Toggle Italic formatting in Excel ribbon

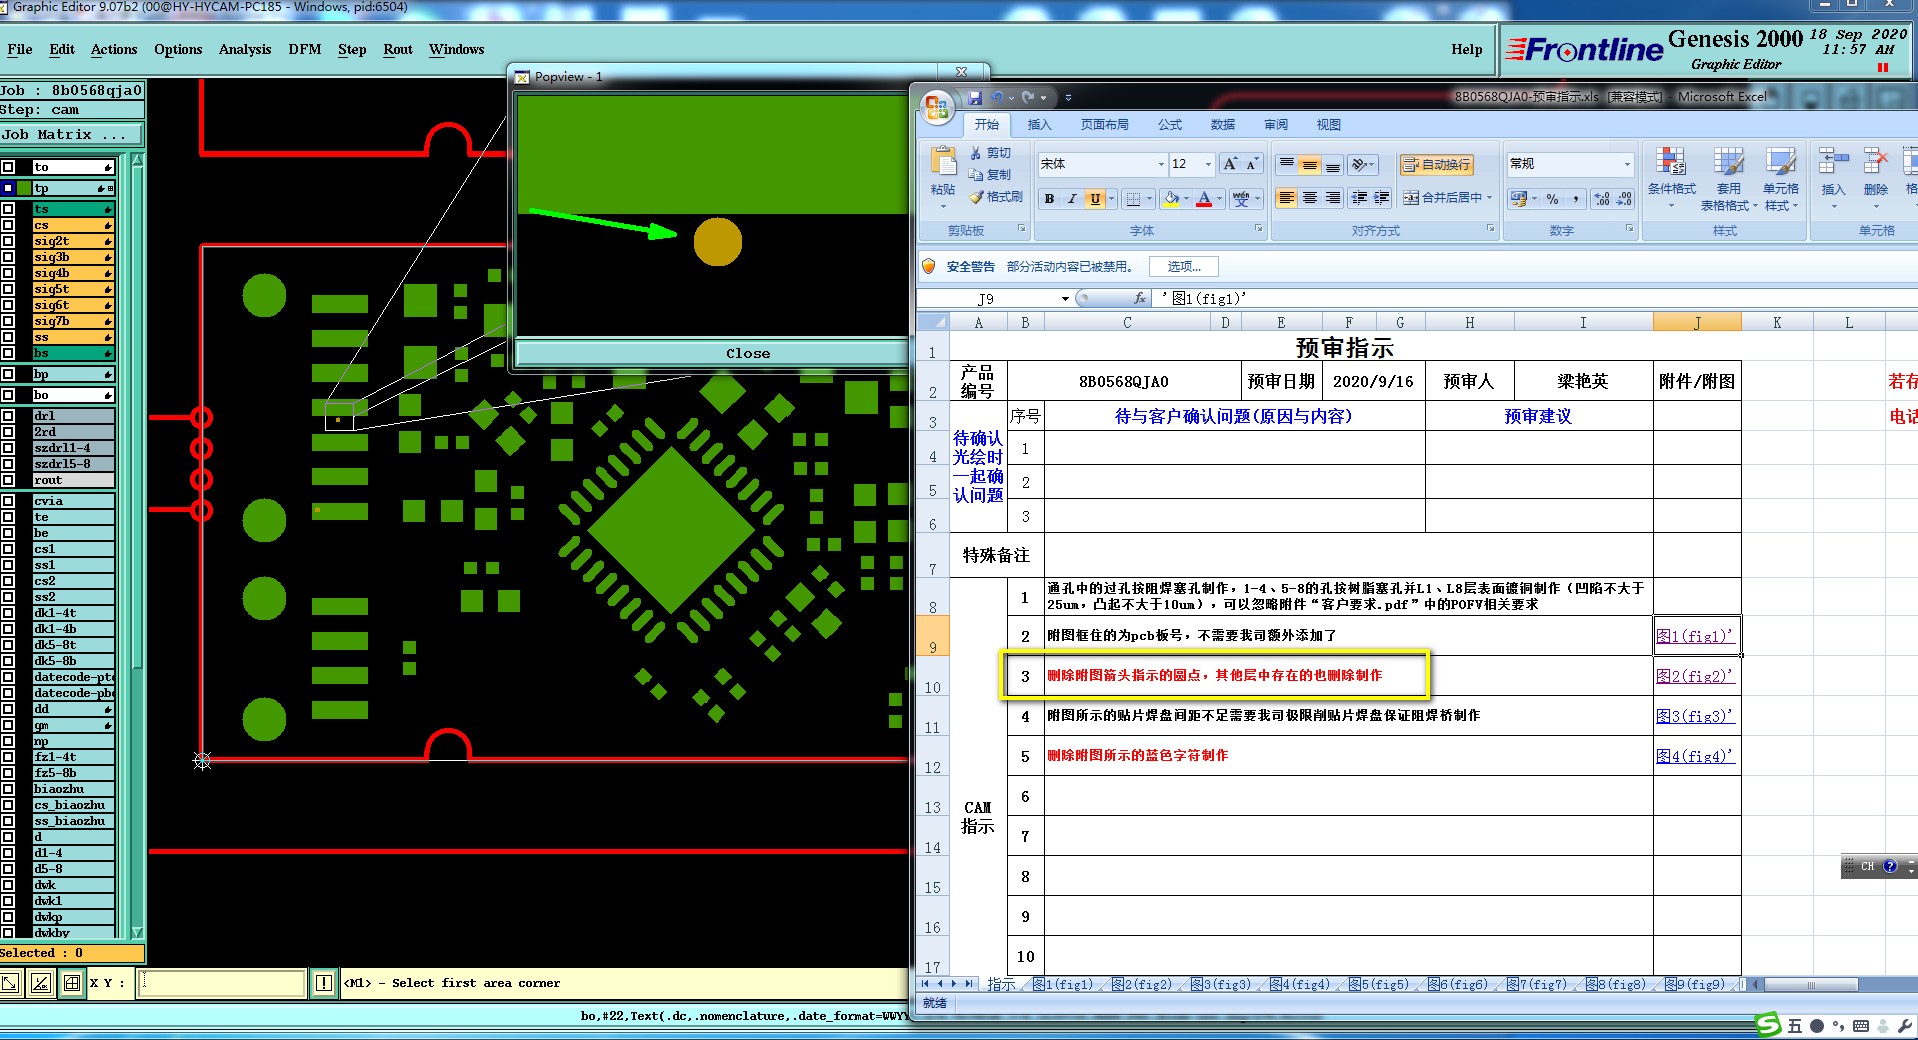(1072, 198)
